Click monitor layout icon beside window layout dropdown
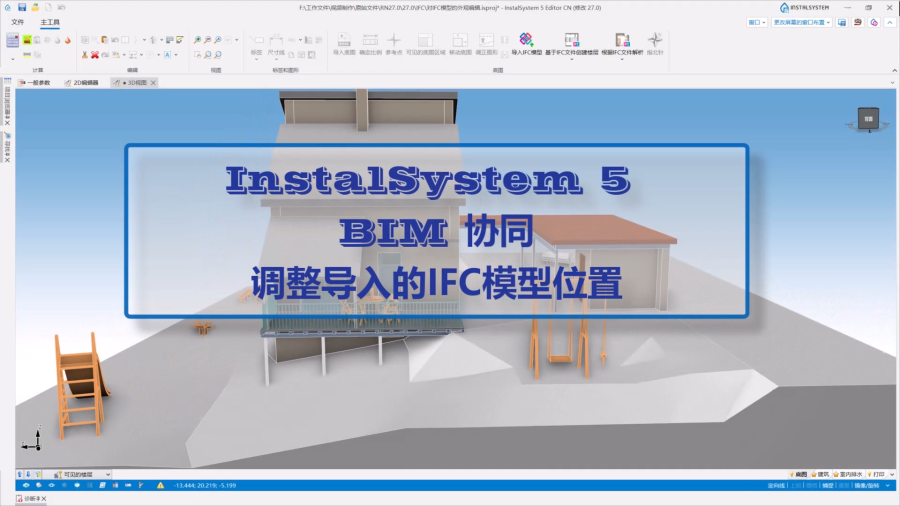Viewport: 900px width, 506px height. pos(842,22)
